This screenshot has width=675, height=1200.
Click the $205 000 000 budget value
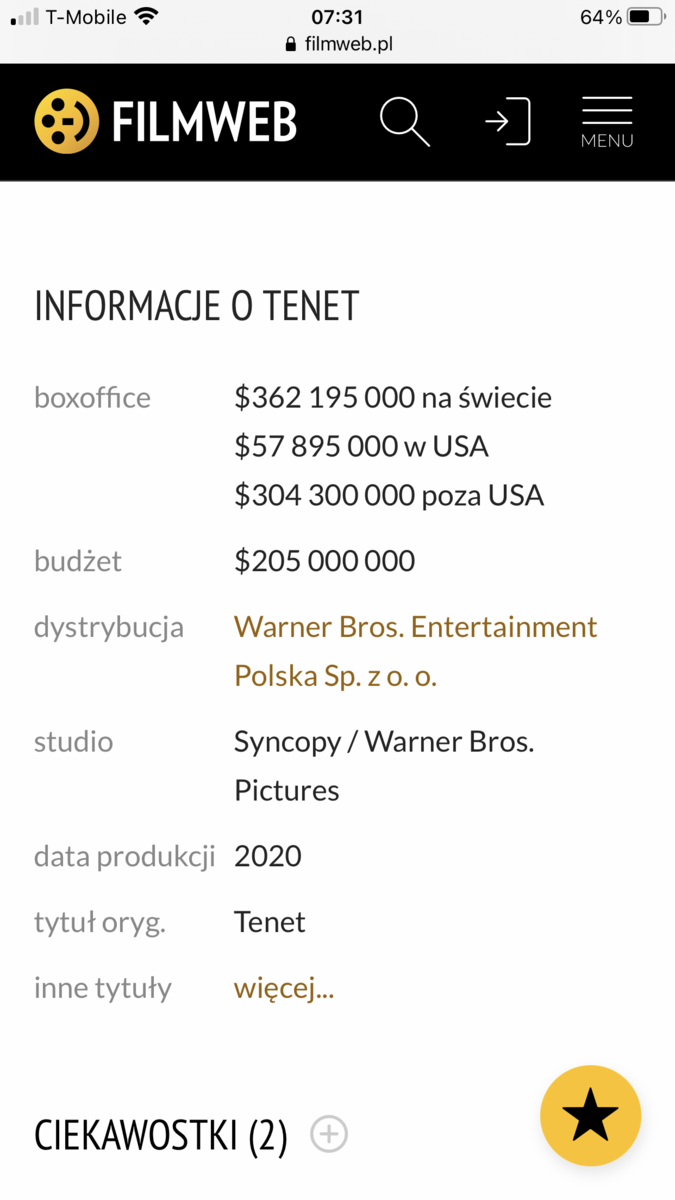click(x=325, y=561)
